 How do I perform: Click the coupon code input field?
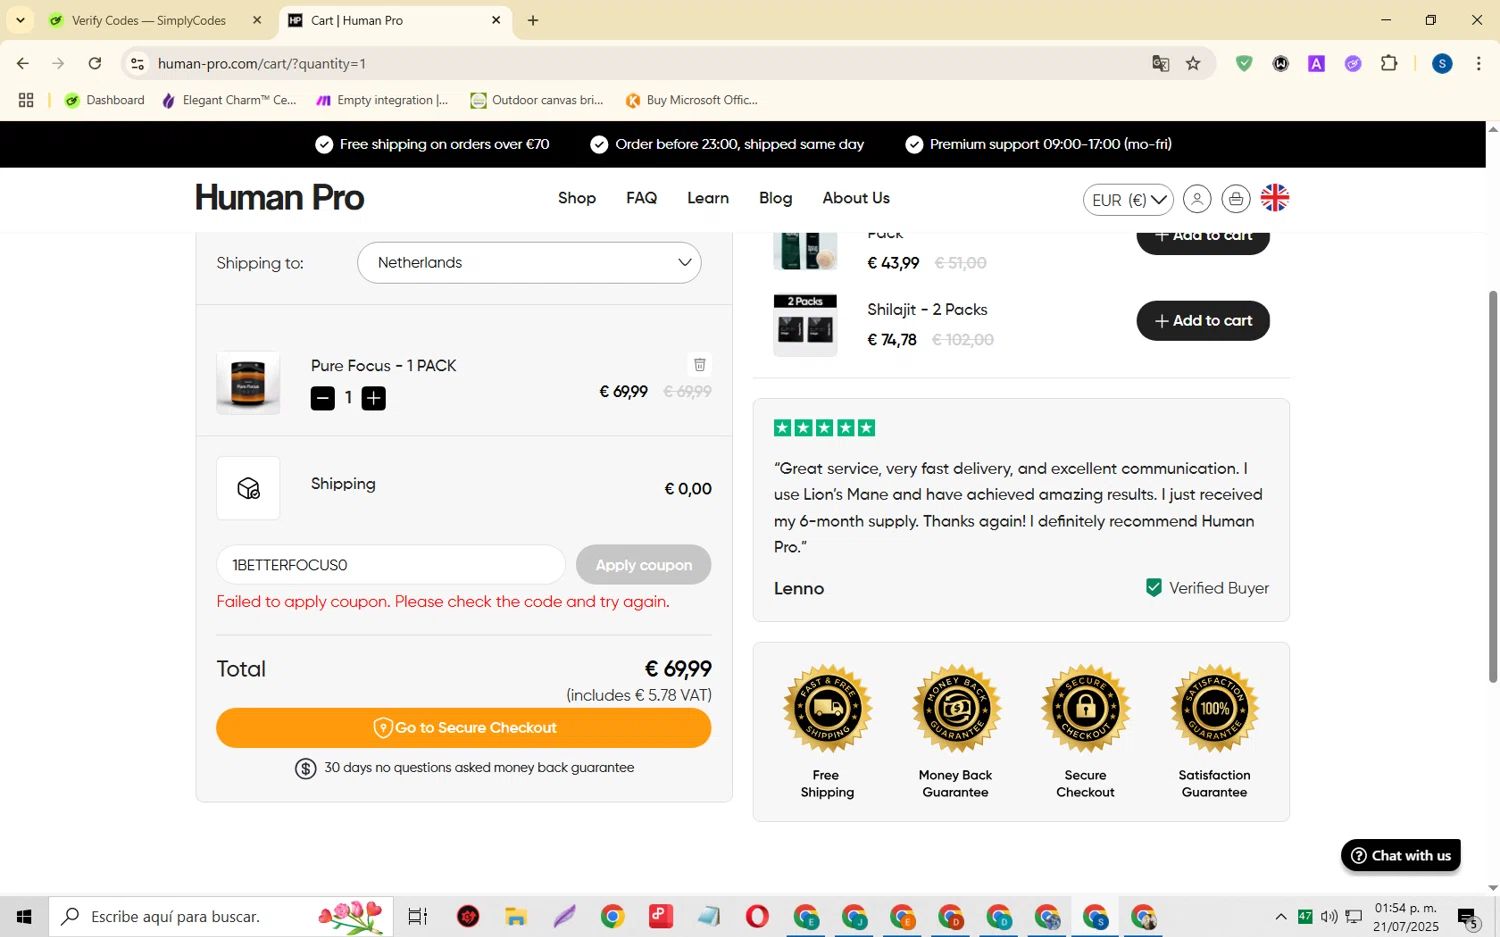click(391, 565)
